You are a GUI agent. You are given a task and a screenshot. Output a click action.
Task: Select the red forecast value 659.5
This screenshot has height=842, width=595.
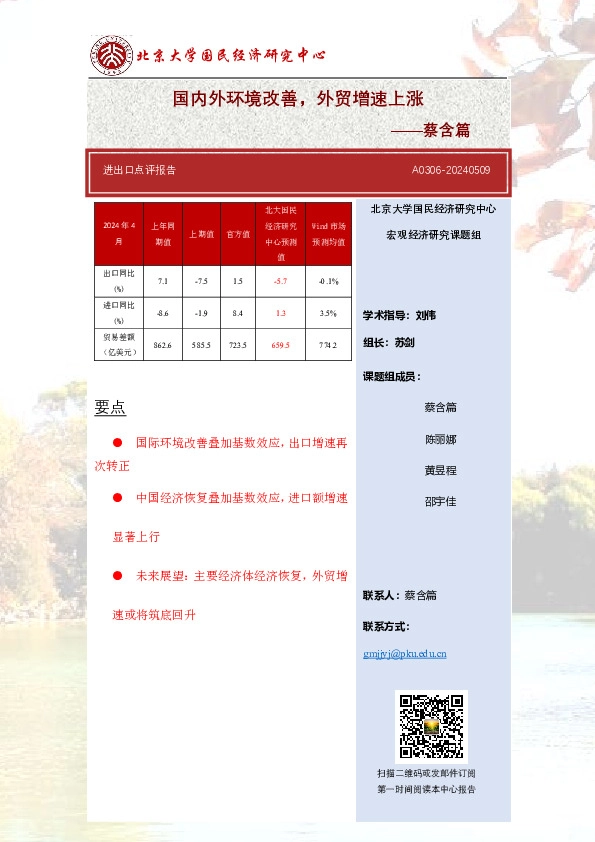(x=281, y=345)
